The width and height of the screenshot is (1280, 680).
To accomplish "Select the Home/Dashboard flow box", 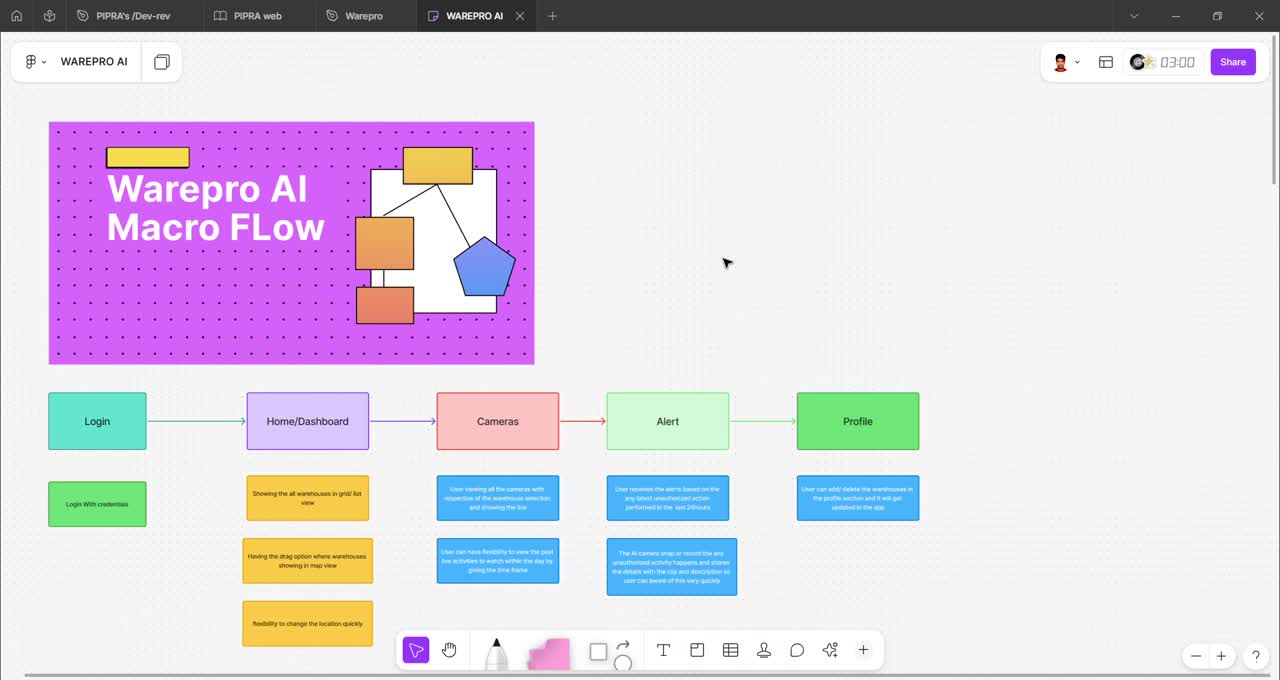I will 308,421.
